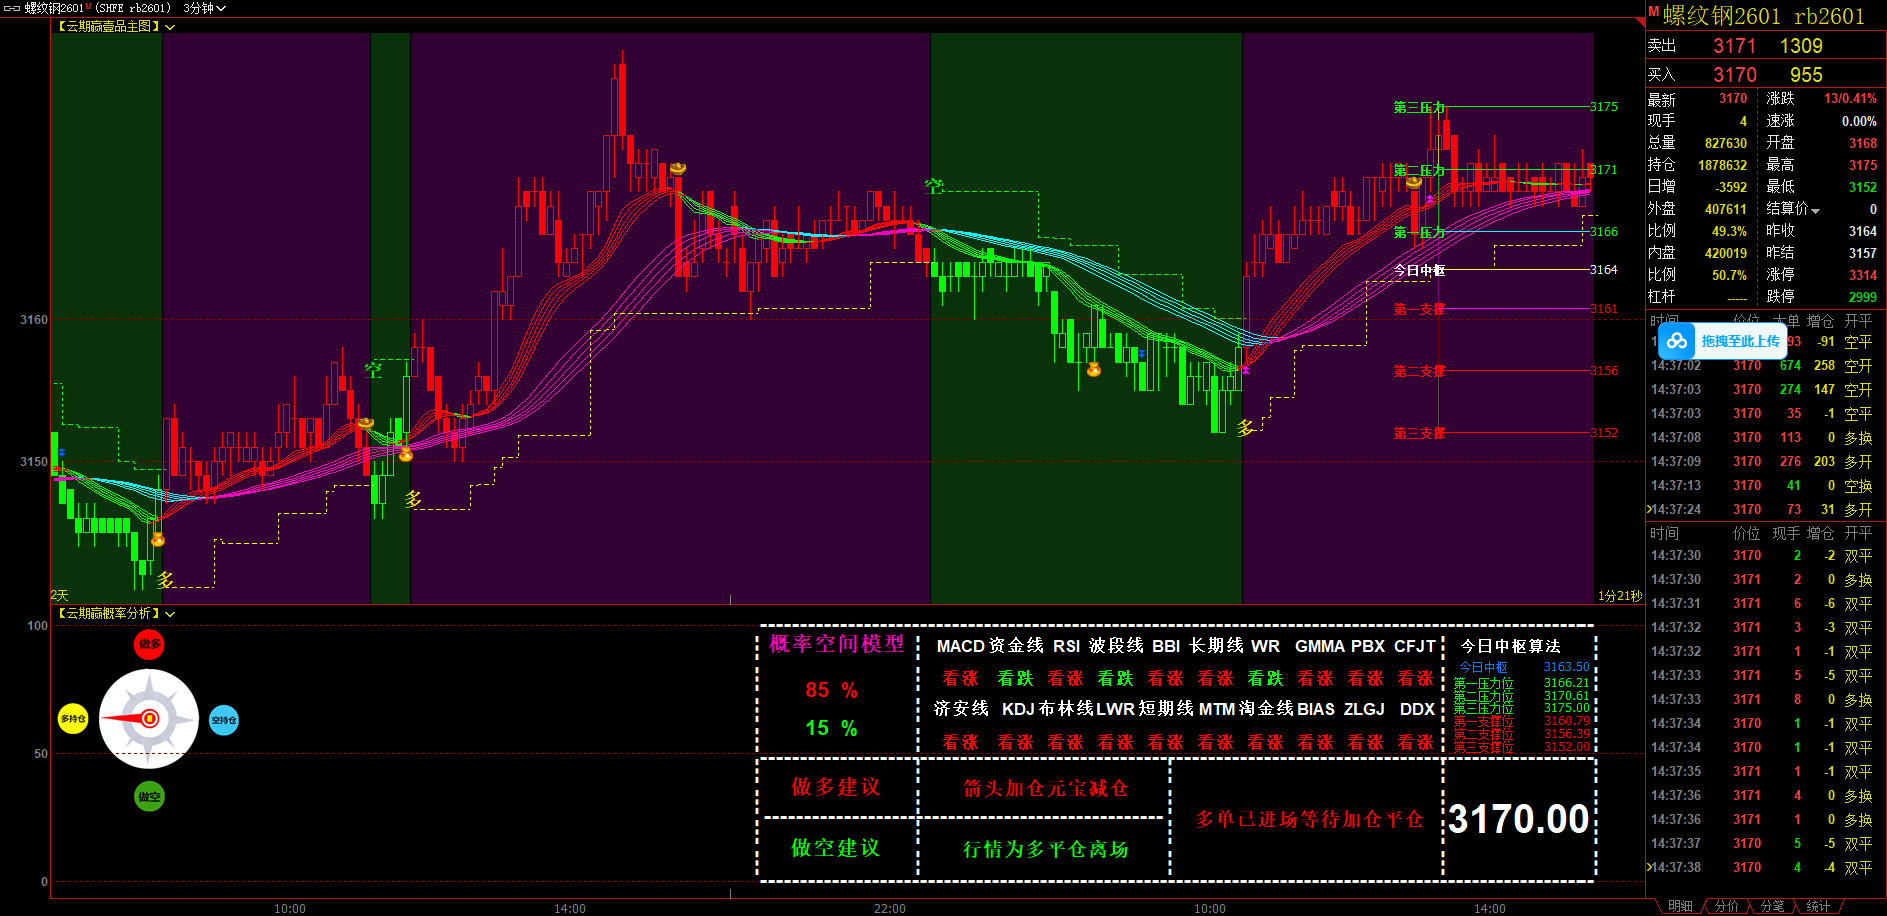Click the 15 % probability value
Screen dimensions: 1887x916
point(831,728)
